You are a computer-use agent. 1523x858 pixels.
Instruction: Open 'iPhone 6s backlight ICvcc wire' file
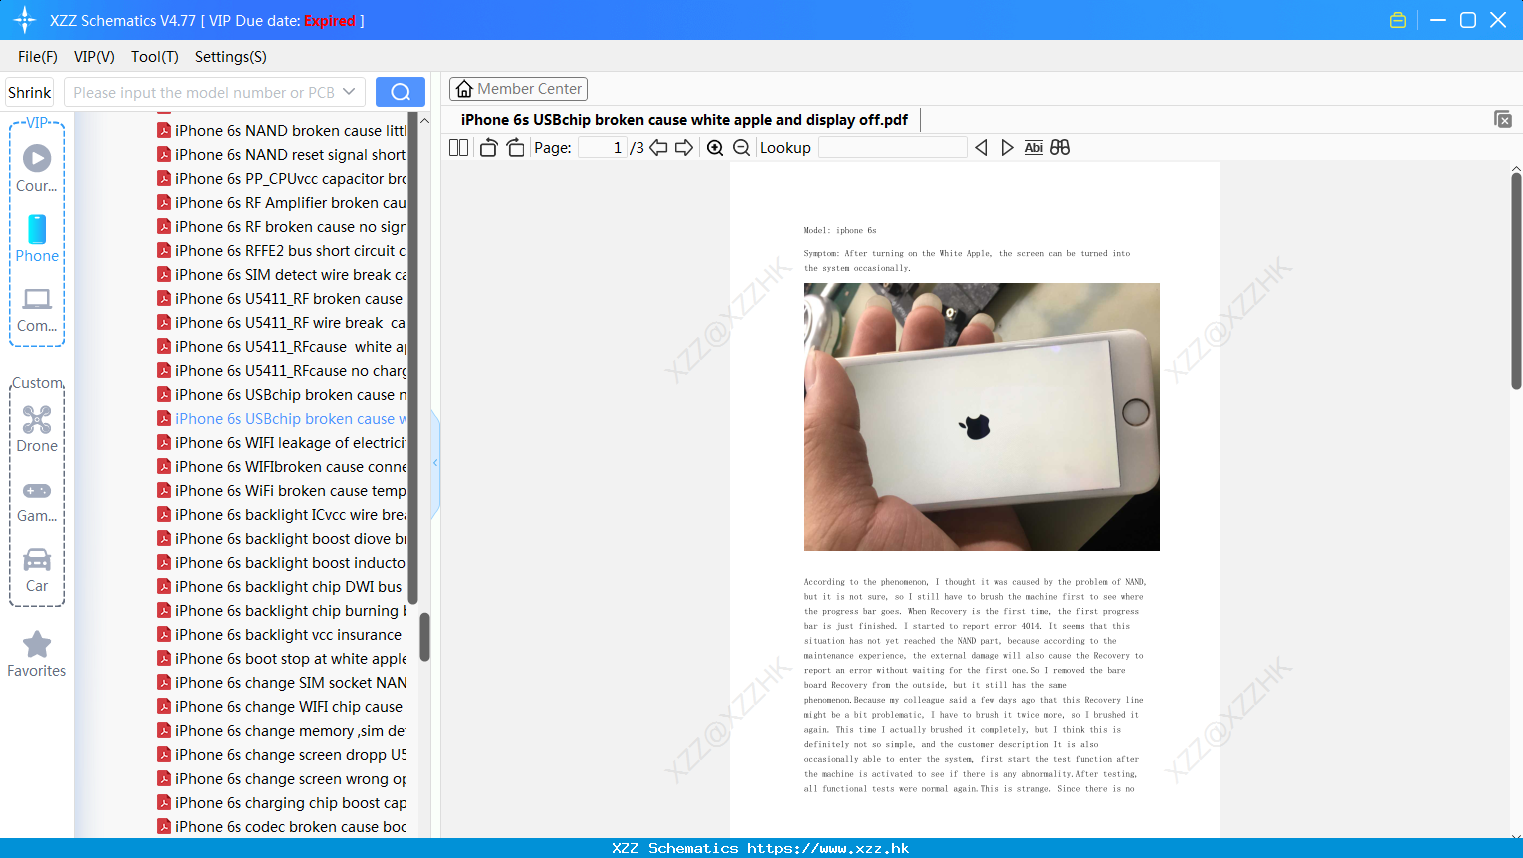[x=282, y=515]
